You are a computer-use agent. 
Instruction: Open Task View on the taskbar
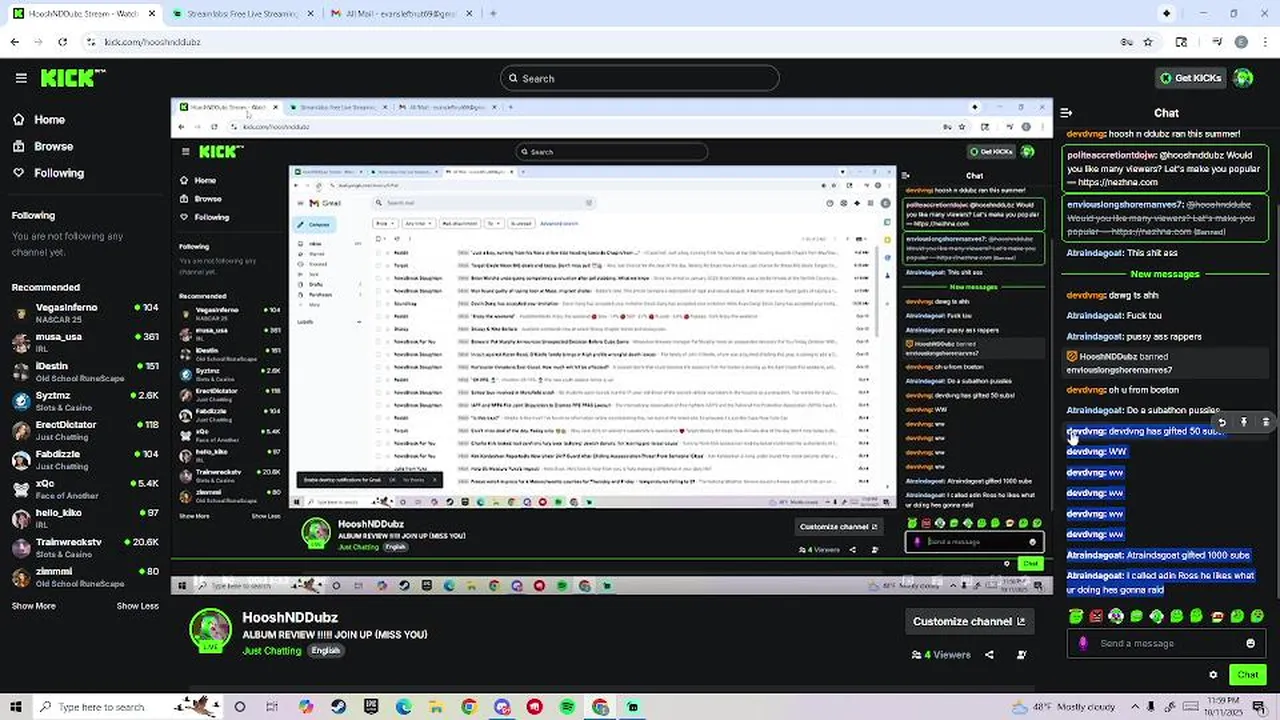click(272, 707)
